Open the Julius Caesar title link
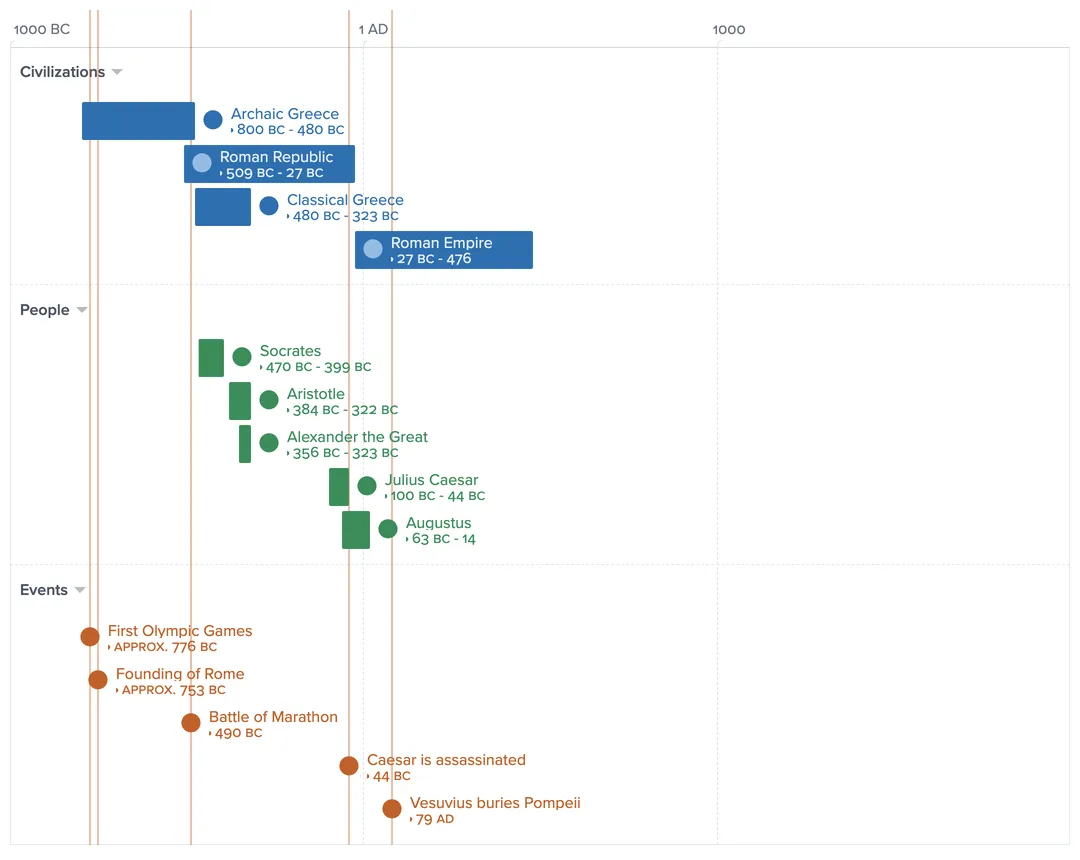This screenshot has width=1080, height=860. coord(431,480)
